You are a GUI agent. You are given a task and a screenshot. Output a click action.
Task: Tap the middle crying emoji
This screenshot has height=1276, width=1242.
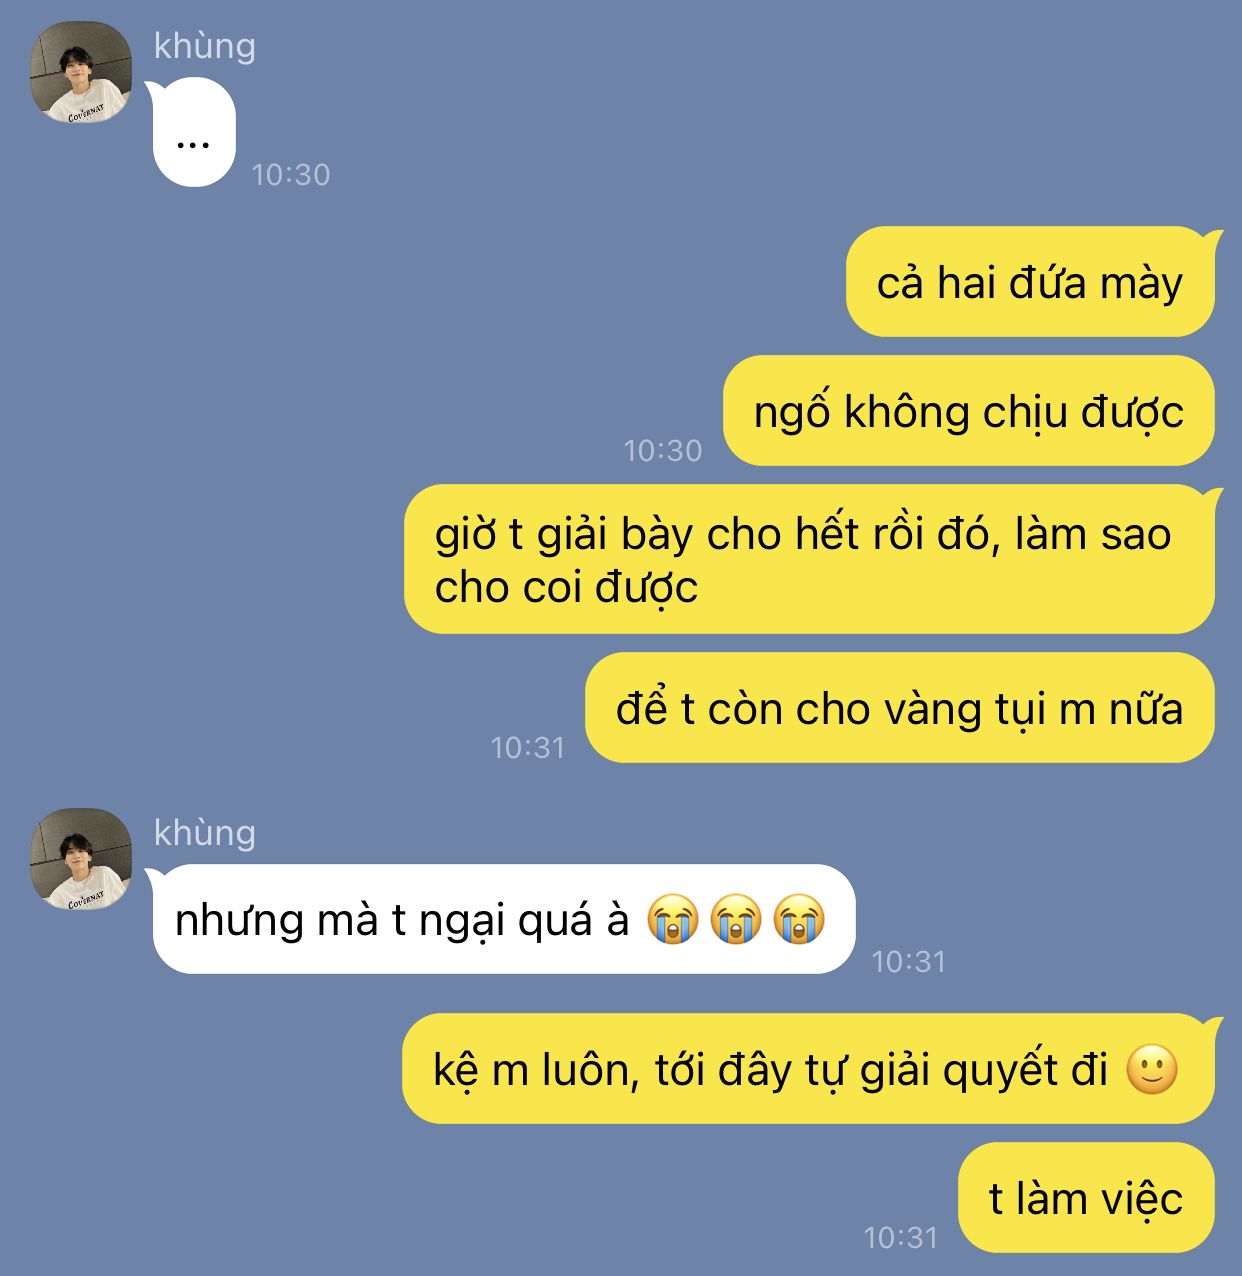click(x=736, y=919)
